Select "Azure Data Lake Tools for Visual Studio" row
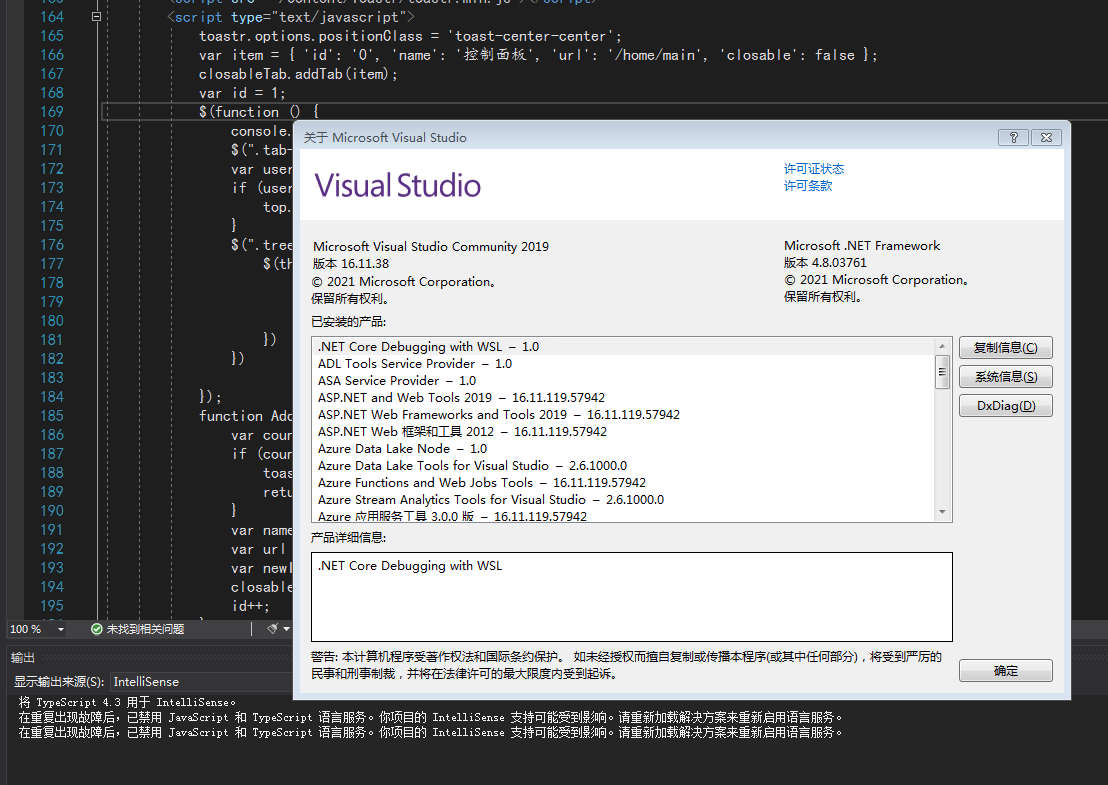Screen dimensions: 1108x785 pyautogui.click(x=623, y=465)
